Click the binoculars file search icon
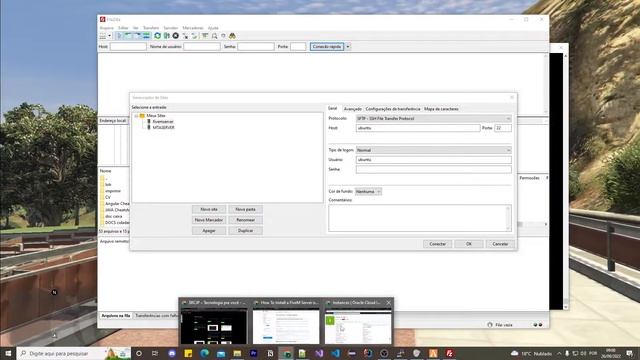Viewport: 640px width, 360px height. 232,36
